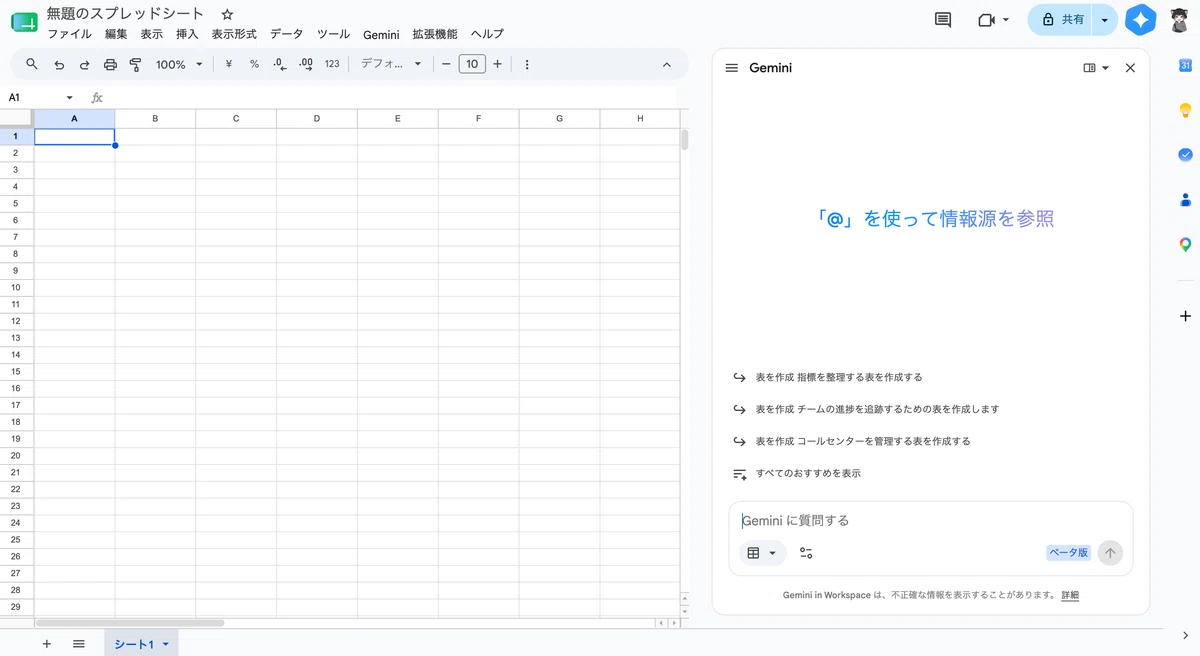Select column D header
This screenshot has width=1200, height=656.
317,119
